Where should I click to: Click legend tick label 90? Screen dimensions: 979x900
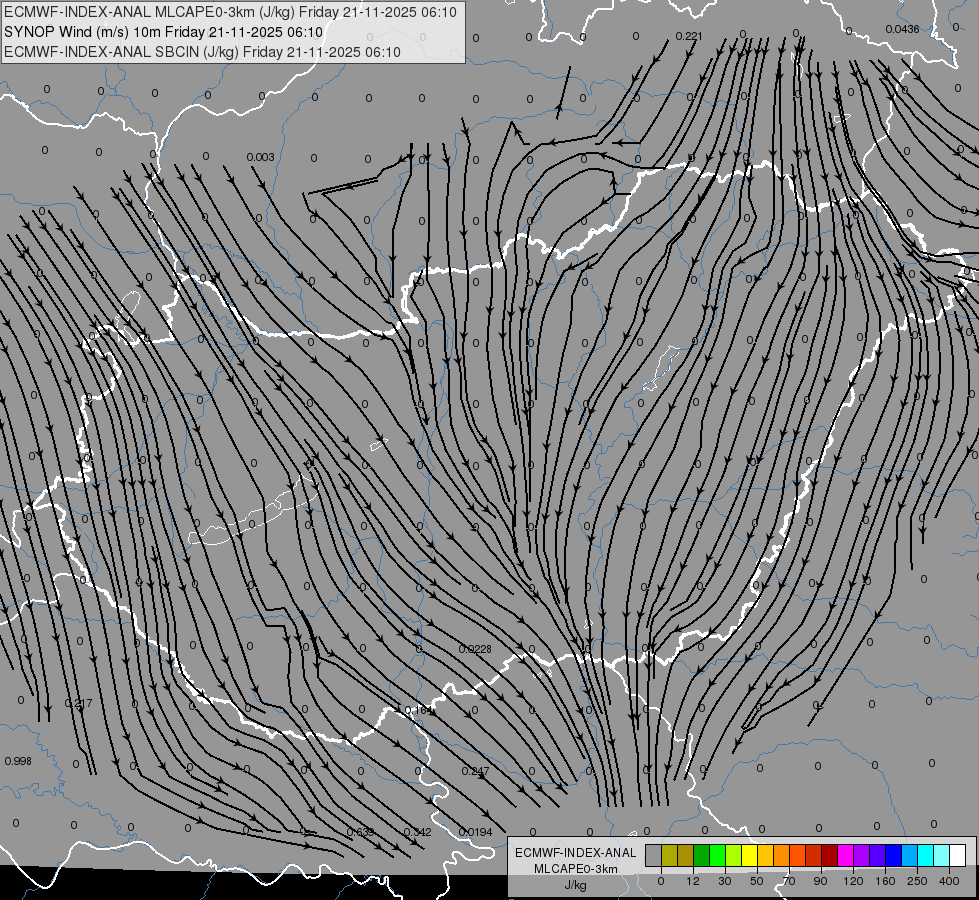coord(820,881)
